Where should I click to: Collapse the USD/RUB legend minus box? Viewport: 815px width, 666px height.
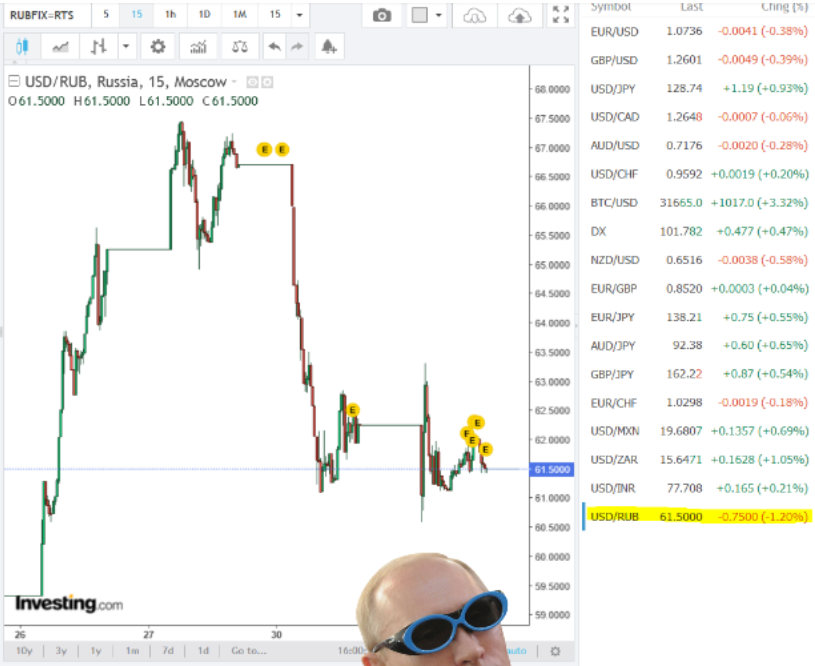click(x=14, y=81)
